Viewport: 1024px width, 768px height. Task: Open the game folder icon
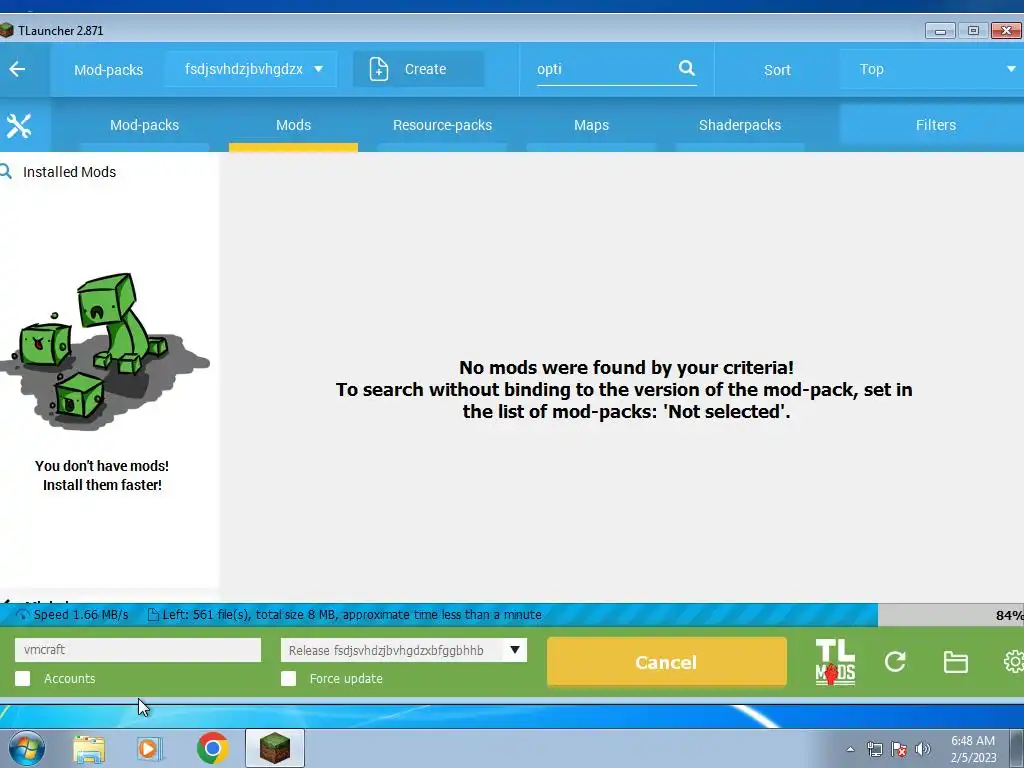click(x=955, y=662)
